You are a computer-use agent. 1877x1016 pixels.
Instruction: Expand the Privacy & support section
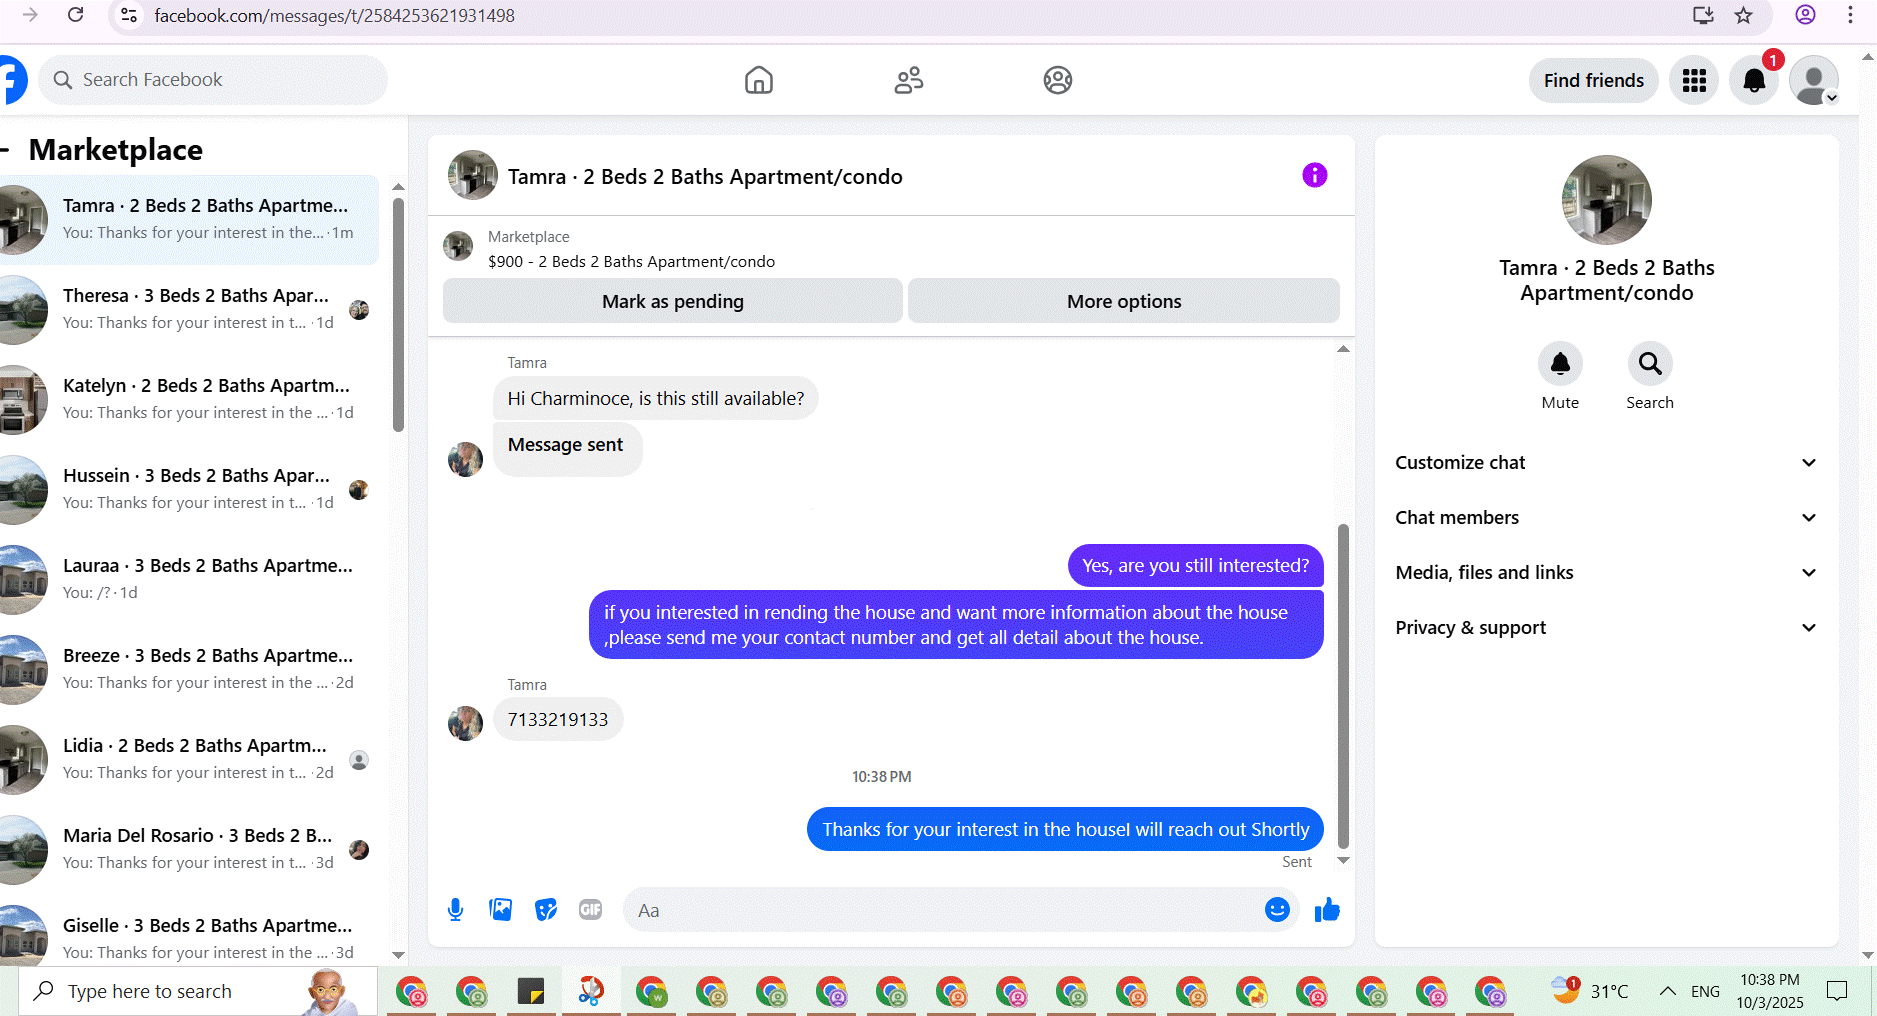click(1606, 627)
